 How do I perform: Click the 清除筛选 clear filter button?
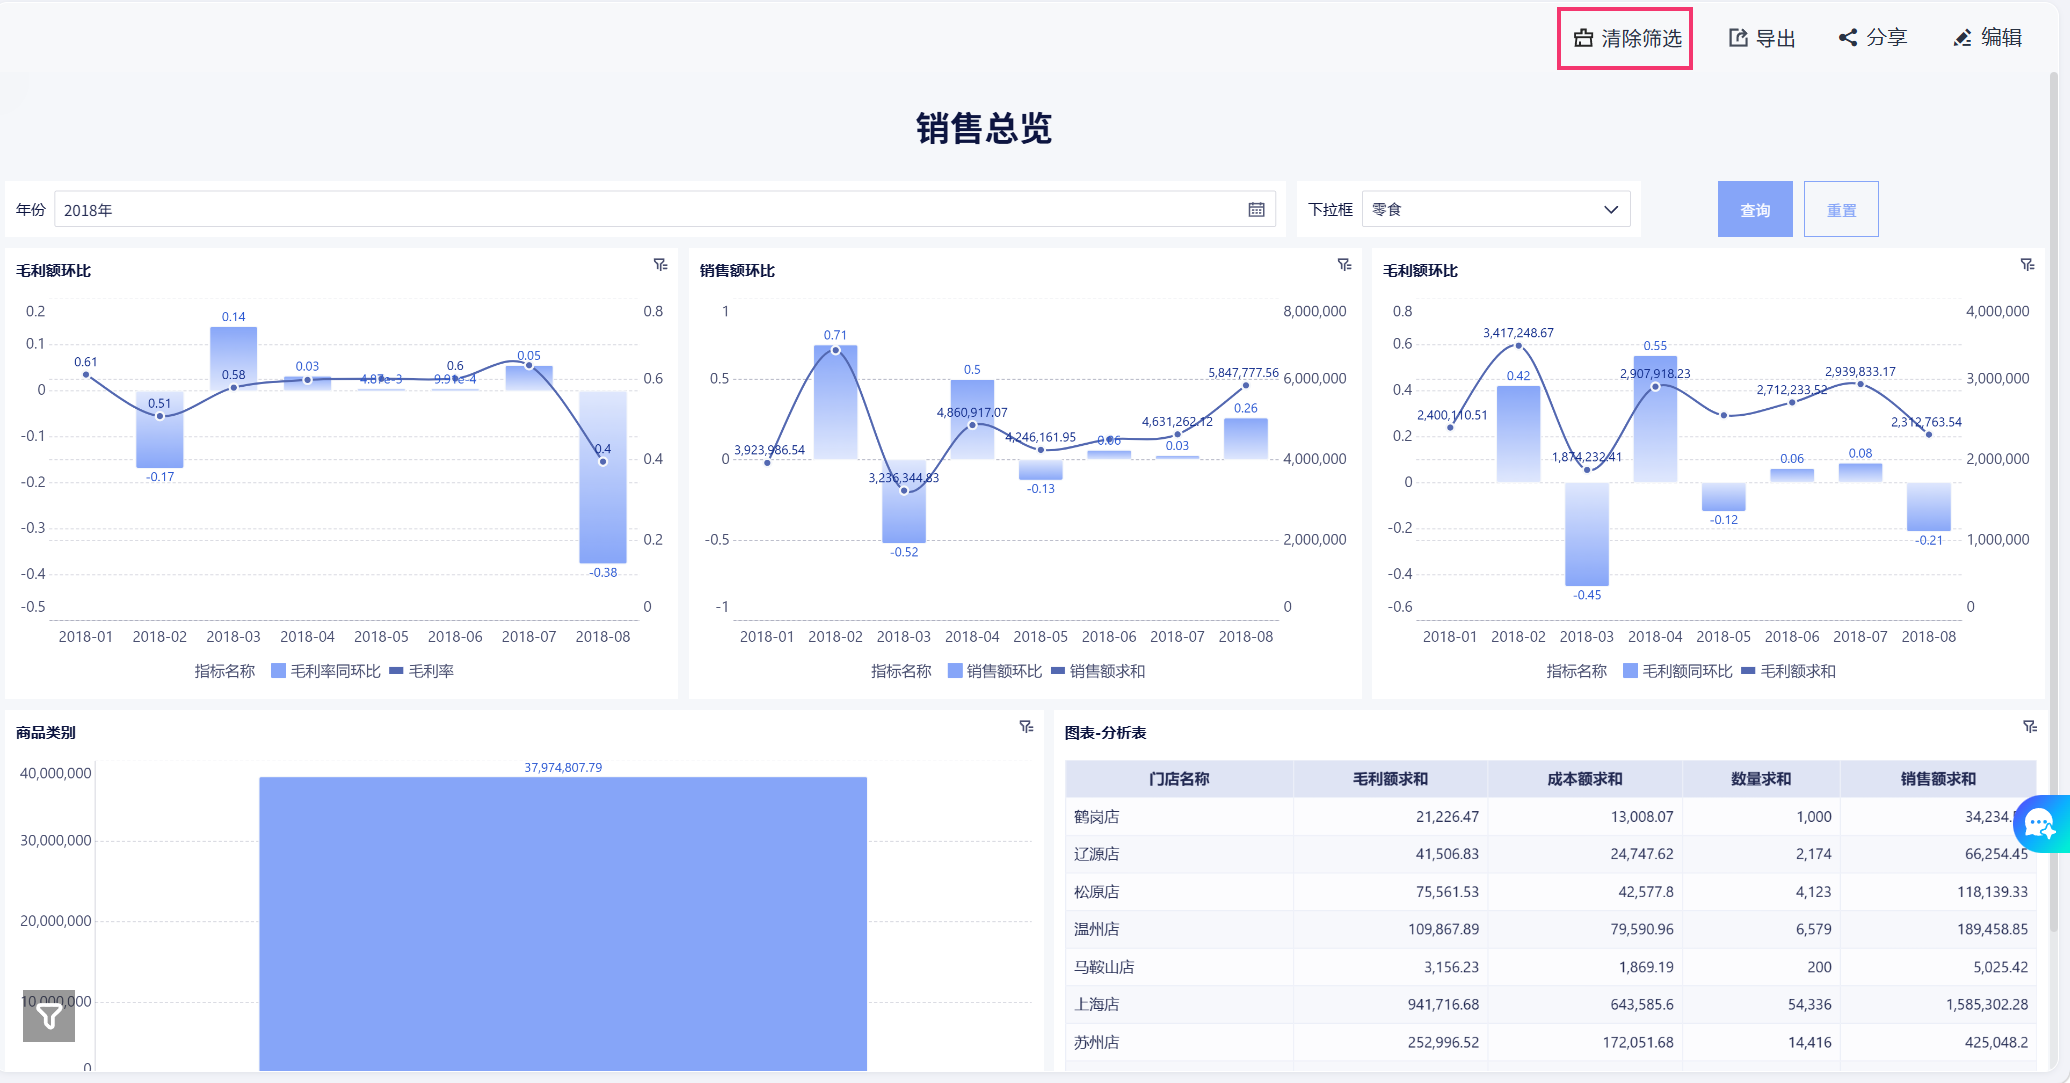click(1626, 39)
